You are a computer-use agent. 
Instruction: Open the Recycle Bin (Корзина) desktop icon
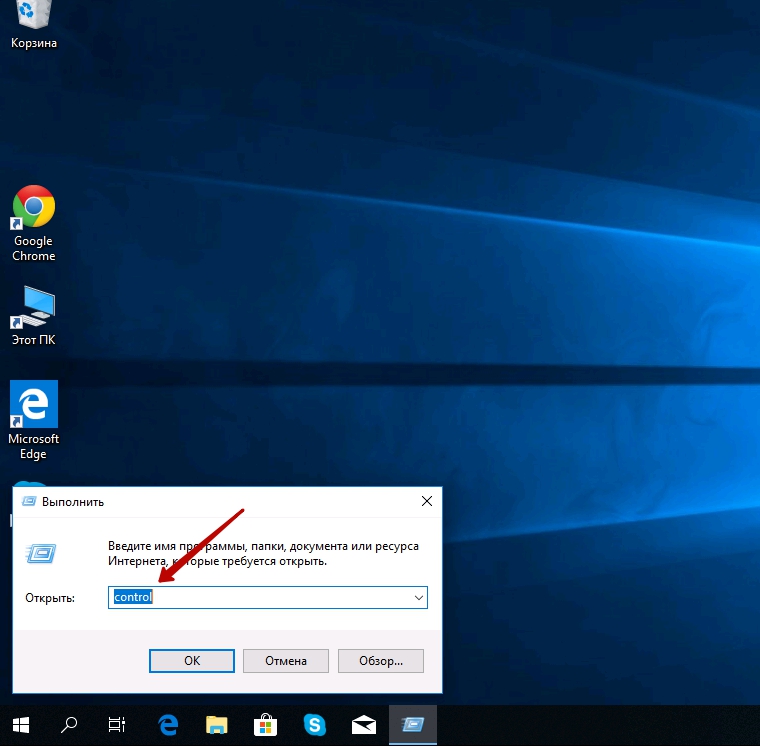[x=33, y=24]
